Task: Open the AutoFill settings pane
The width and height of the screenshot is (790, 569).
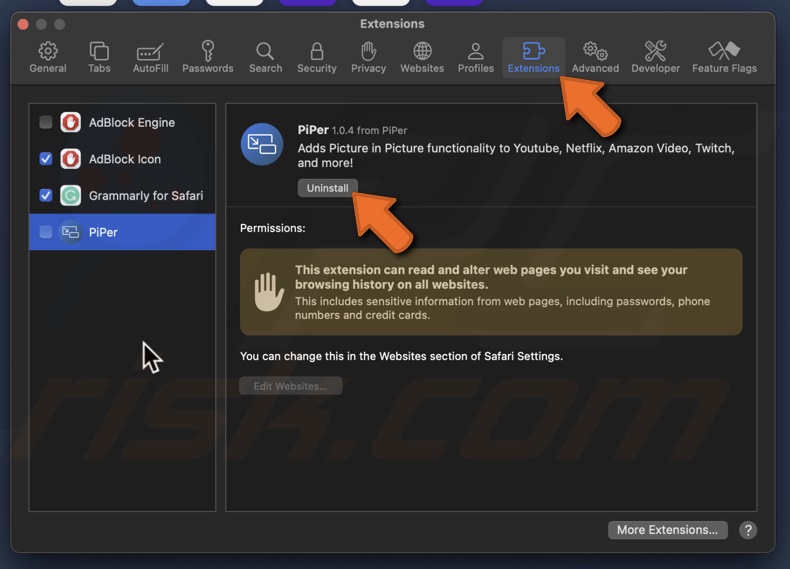Action: [150, 57]
